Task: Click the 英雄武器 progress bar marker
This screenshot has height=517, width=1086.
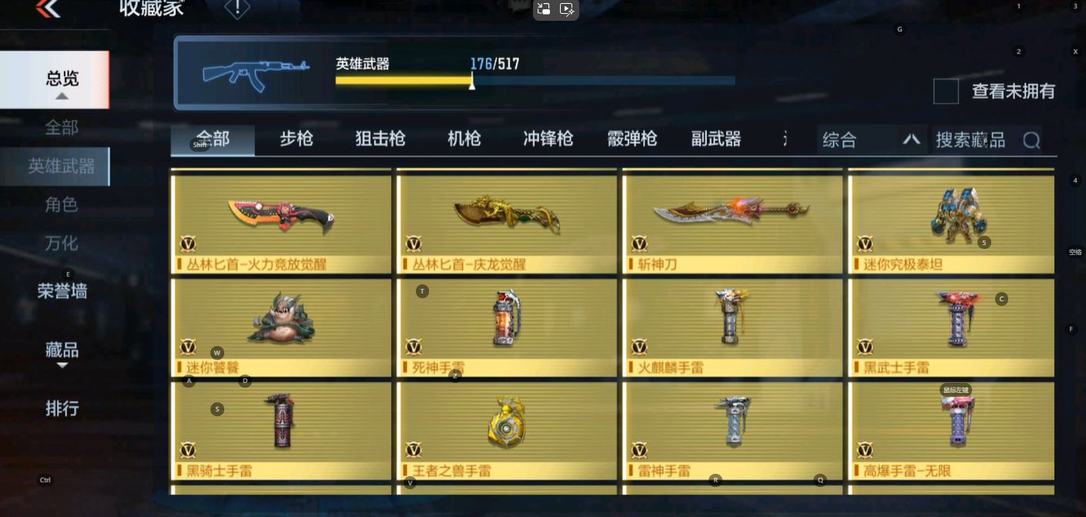Action: (472, 82)
